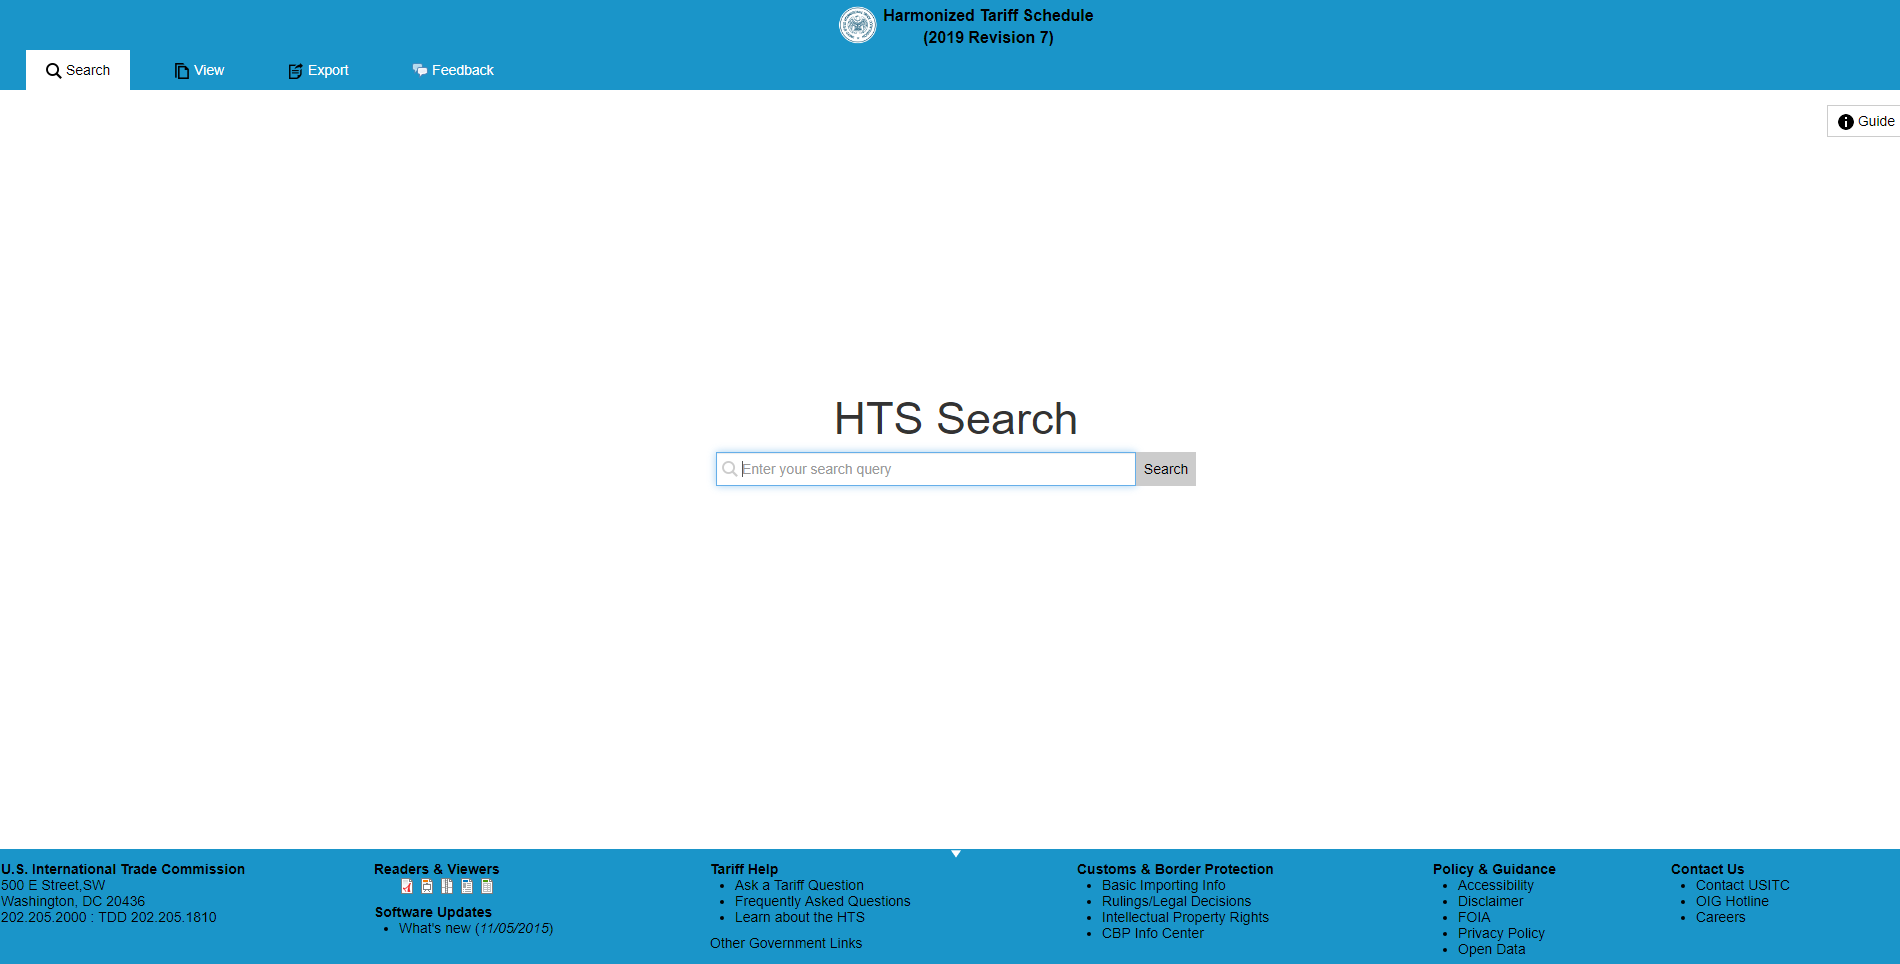Click U.S. International Trade Commission footer heading
This screenshot has height=964, width=1900.
pos(123,869)
